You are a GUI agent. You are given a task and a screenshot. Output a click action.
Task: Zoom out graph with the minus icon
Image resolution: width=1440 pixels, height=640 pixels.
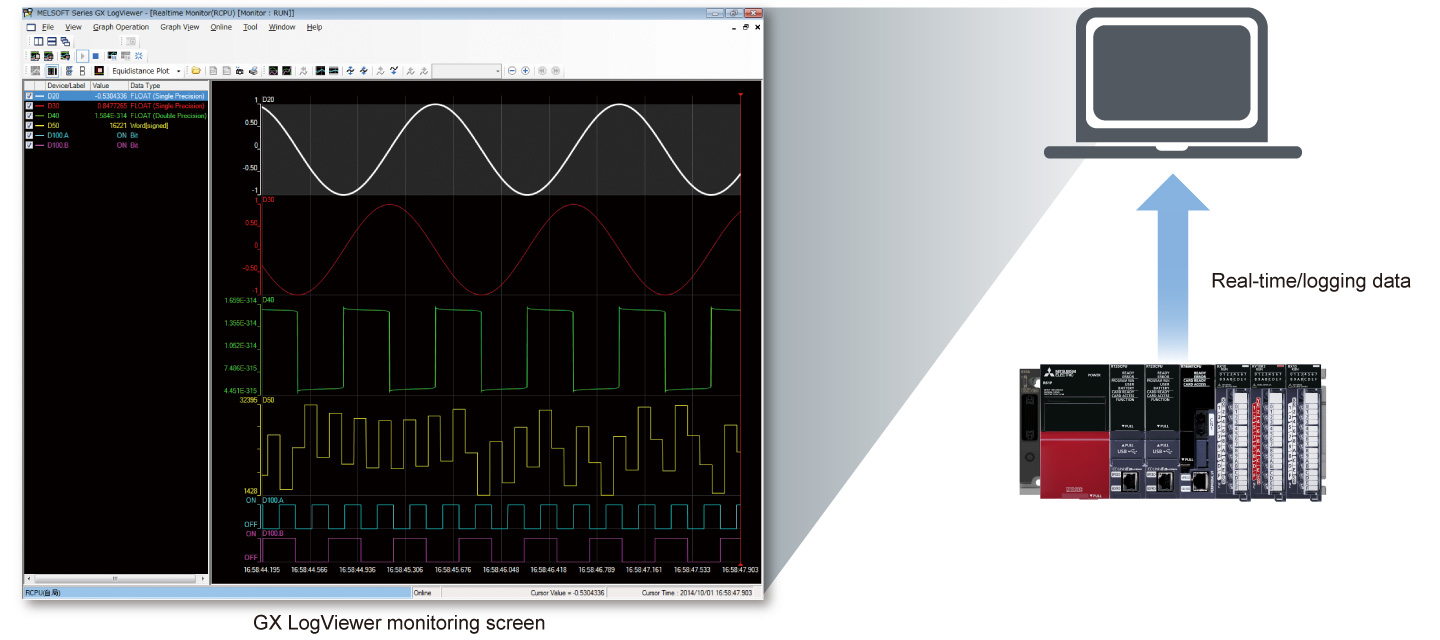click(x=512, y=71)
